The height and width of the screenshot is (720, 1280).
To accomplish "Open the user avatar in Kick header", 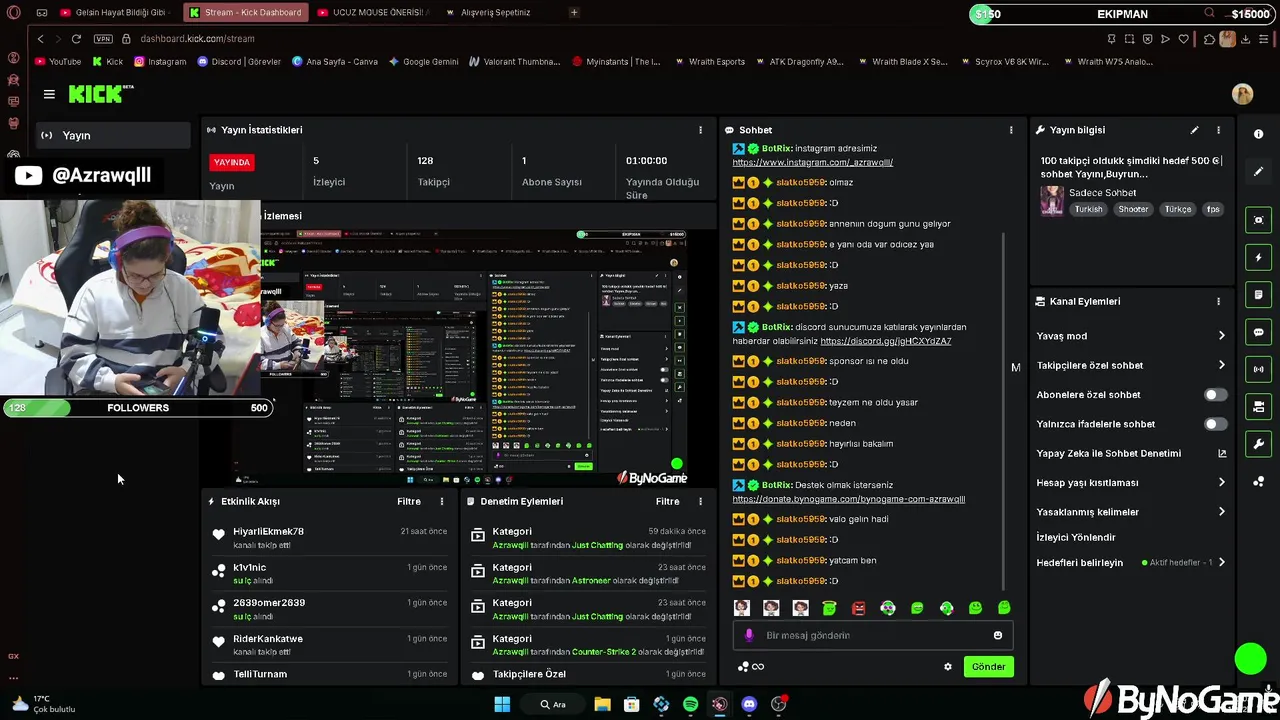I will [1242, 94].
